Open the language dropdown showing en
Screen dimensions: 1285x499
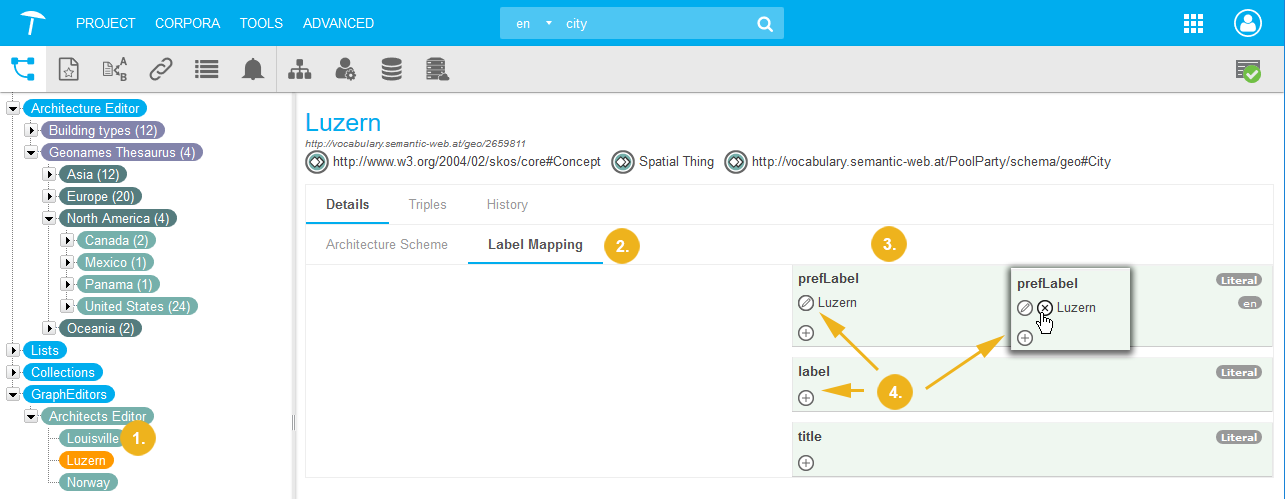point(534,23)
